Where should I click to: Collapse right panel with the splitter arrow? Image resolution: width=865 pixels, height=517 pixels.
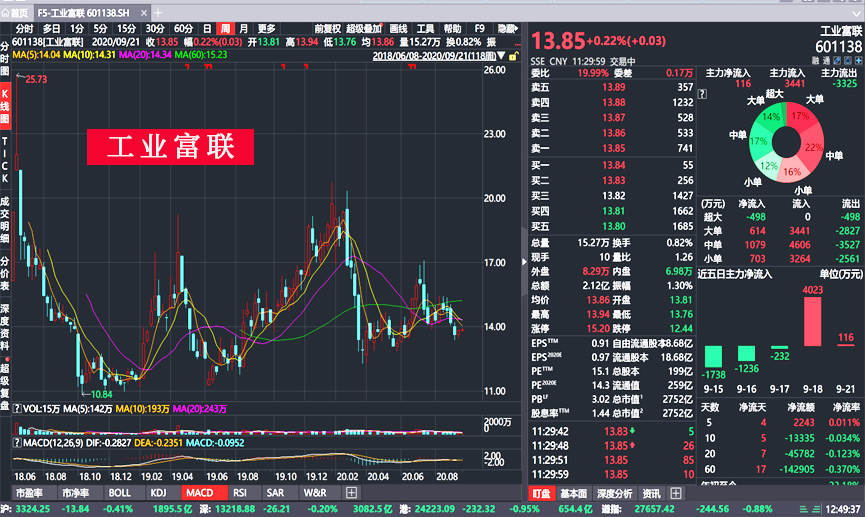[x=524, y=262]
